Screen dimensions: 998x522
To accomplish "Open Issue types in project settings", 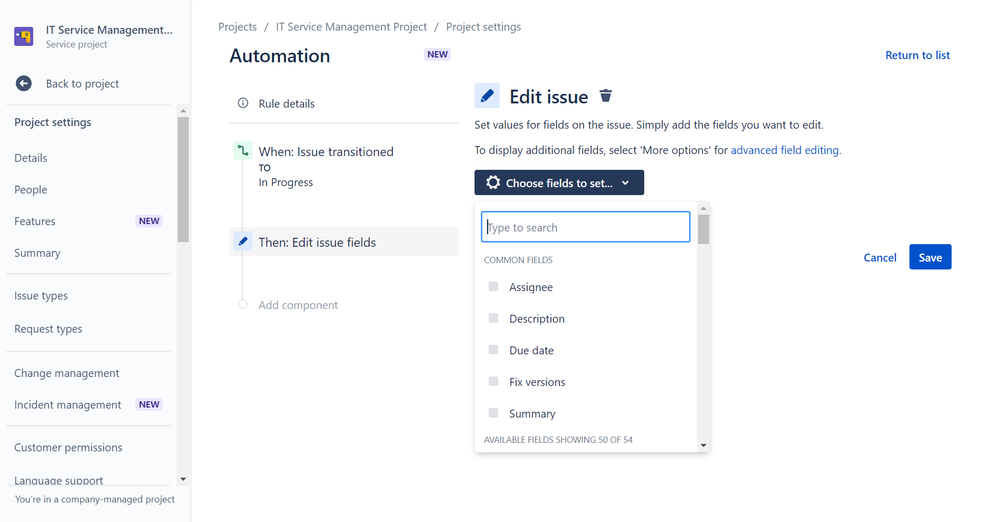I will (x=41, y=296).
